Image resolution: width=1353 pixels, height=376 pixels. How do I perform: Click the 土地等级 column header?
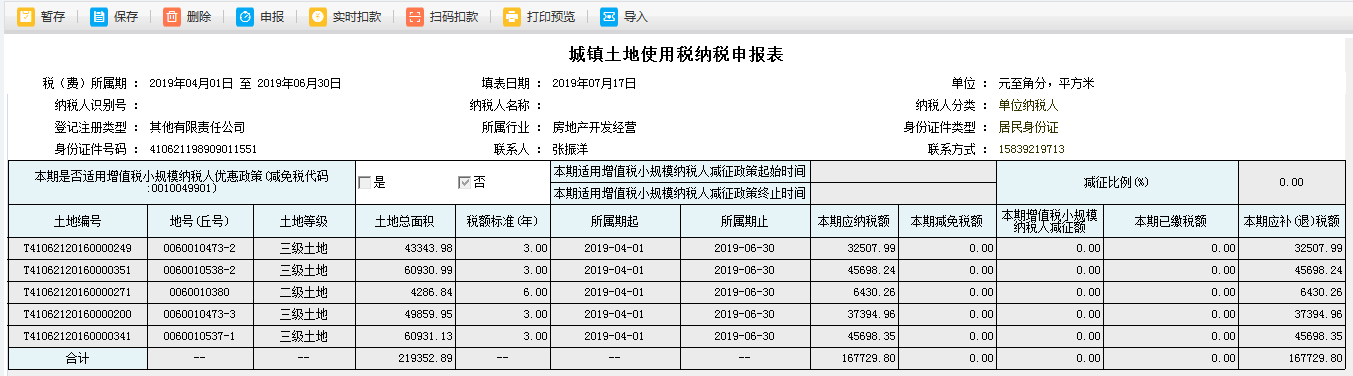304,221
